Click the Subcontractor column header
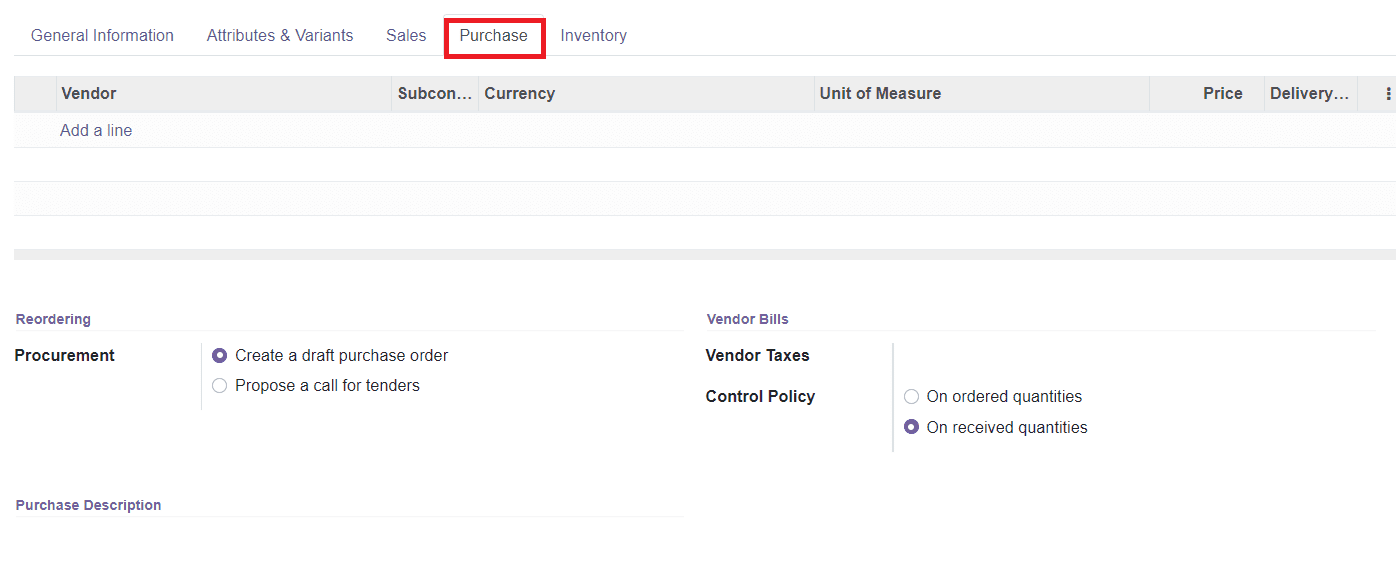 point(435,93)
